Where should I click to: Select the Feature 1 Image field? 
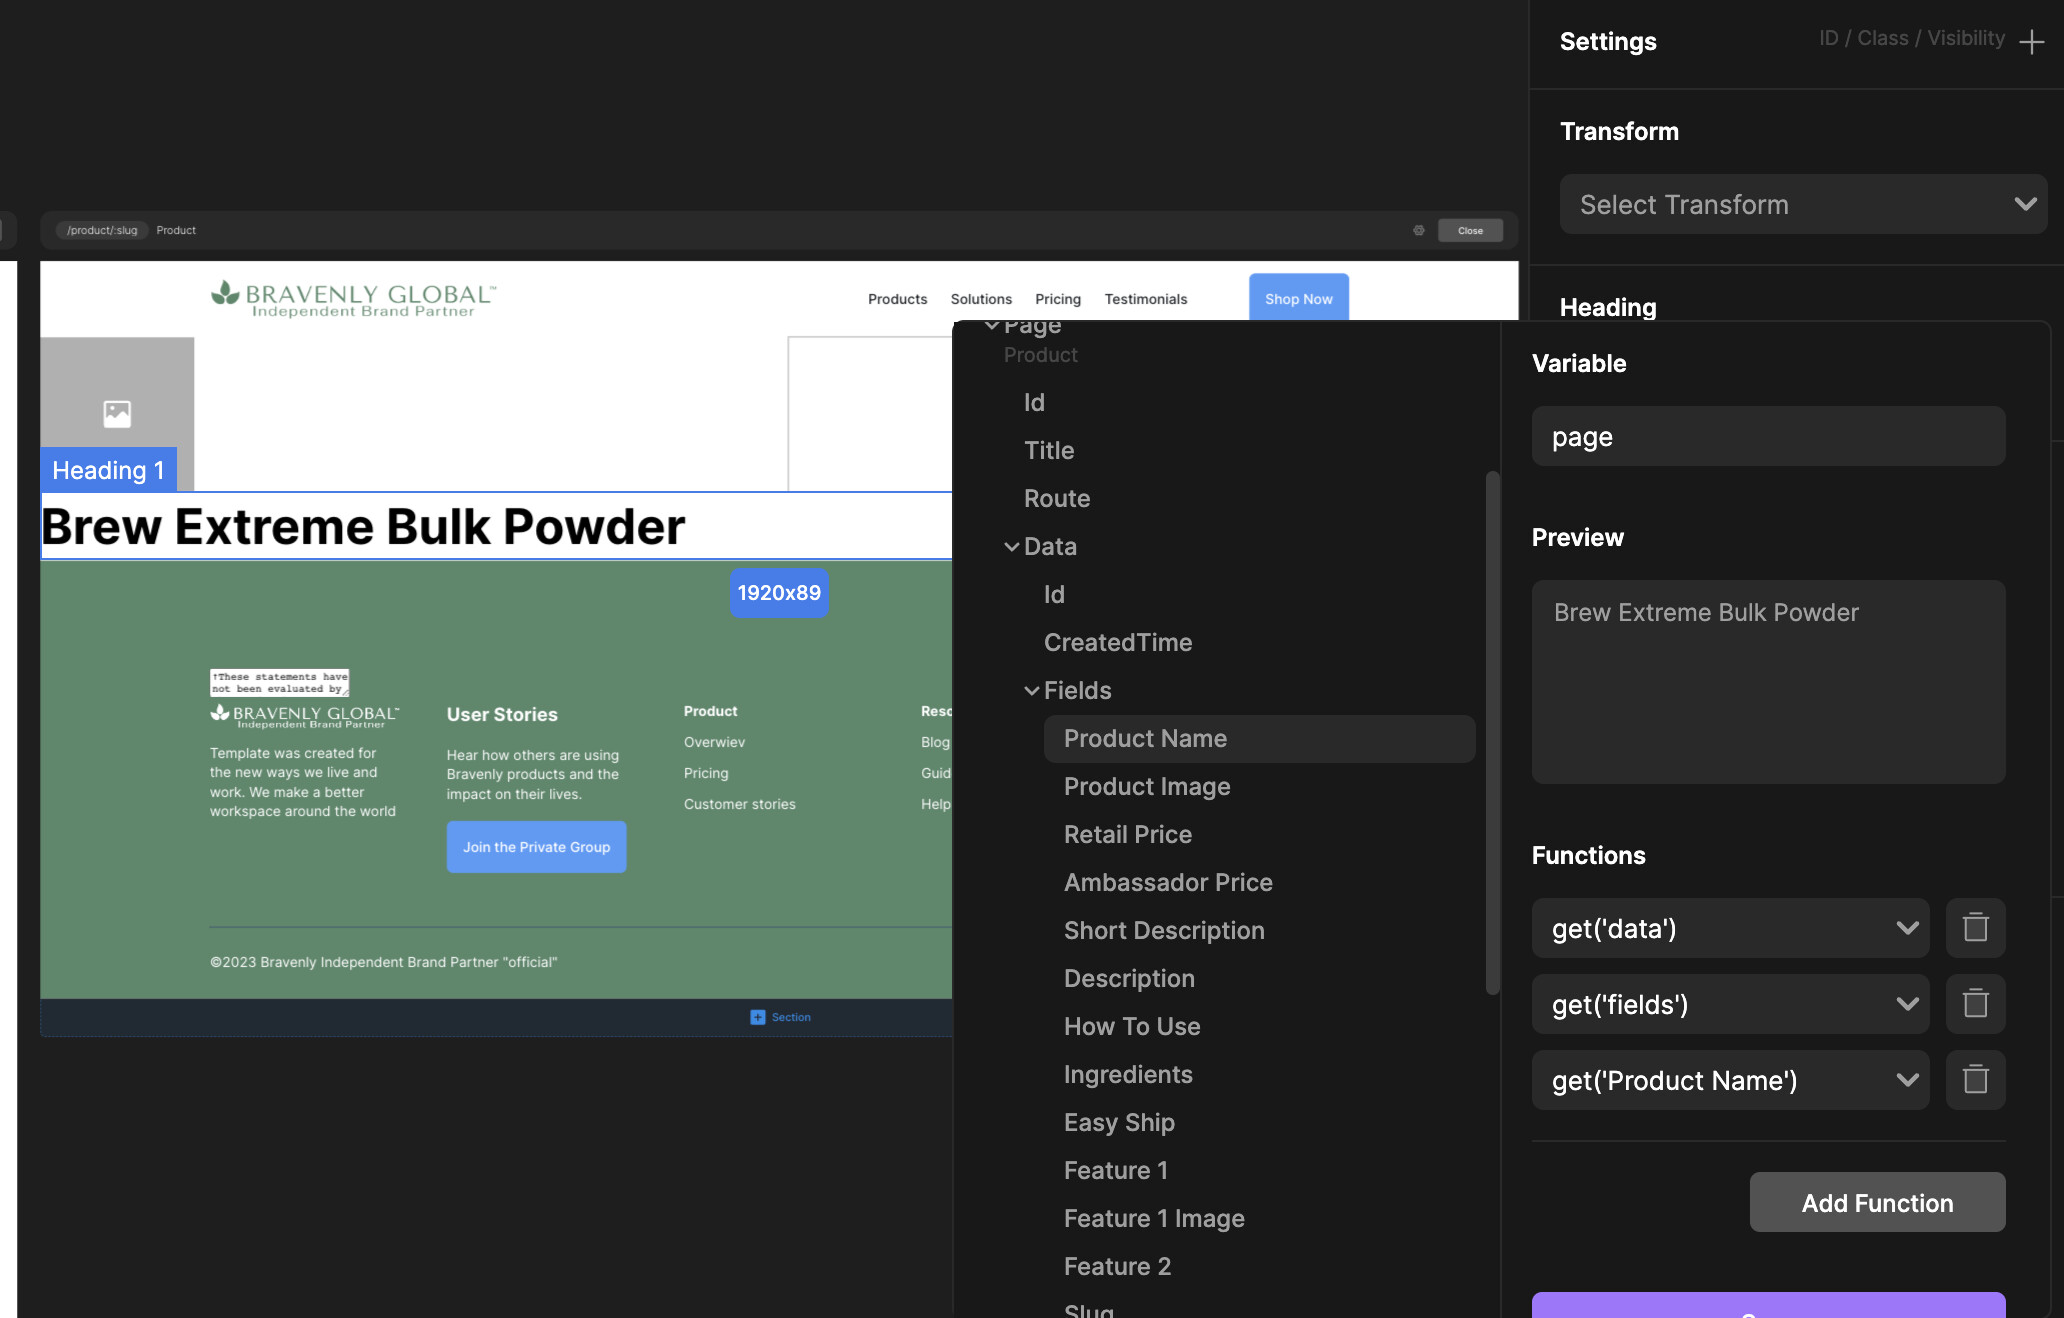1154,1219
